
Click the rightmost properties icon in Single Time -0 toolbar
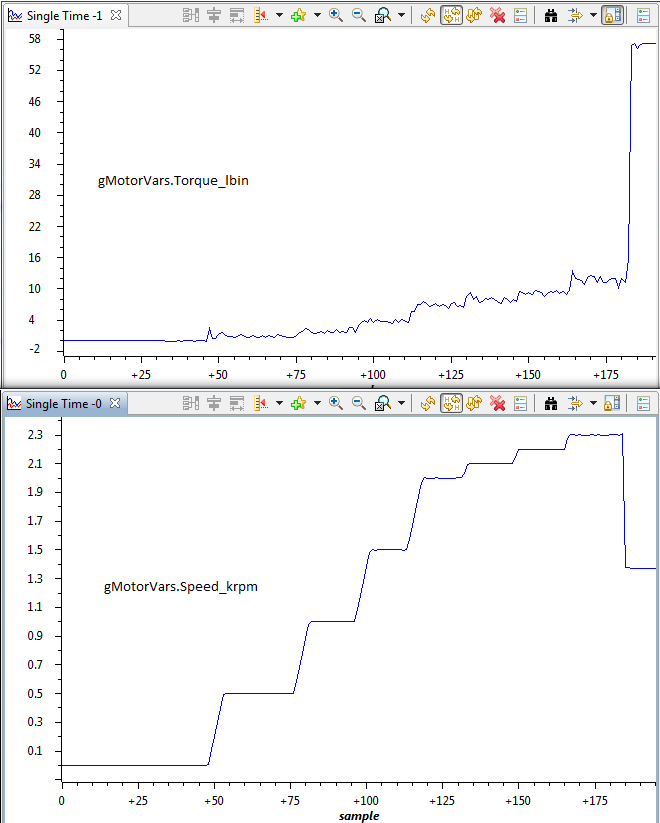point(643,403)
